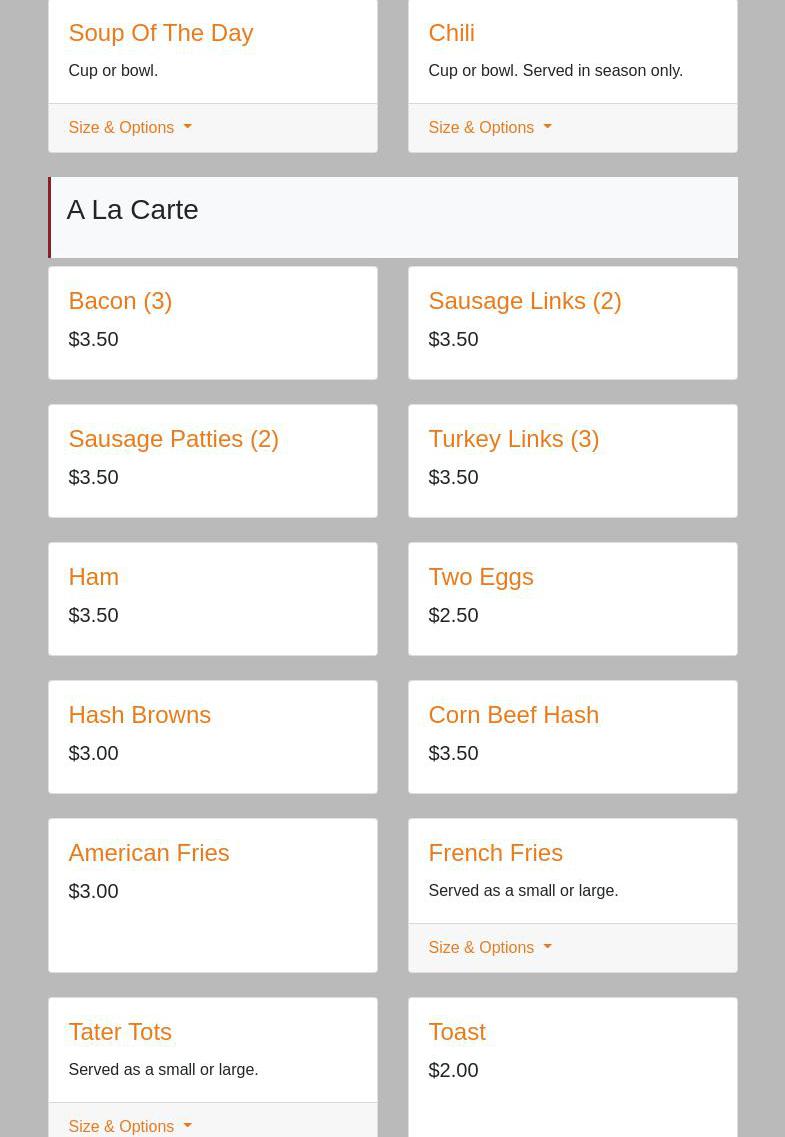Select American Fries item
Viewport: 785px width, 1137px height.
[148, 853]
